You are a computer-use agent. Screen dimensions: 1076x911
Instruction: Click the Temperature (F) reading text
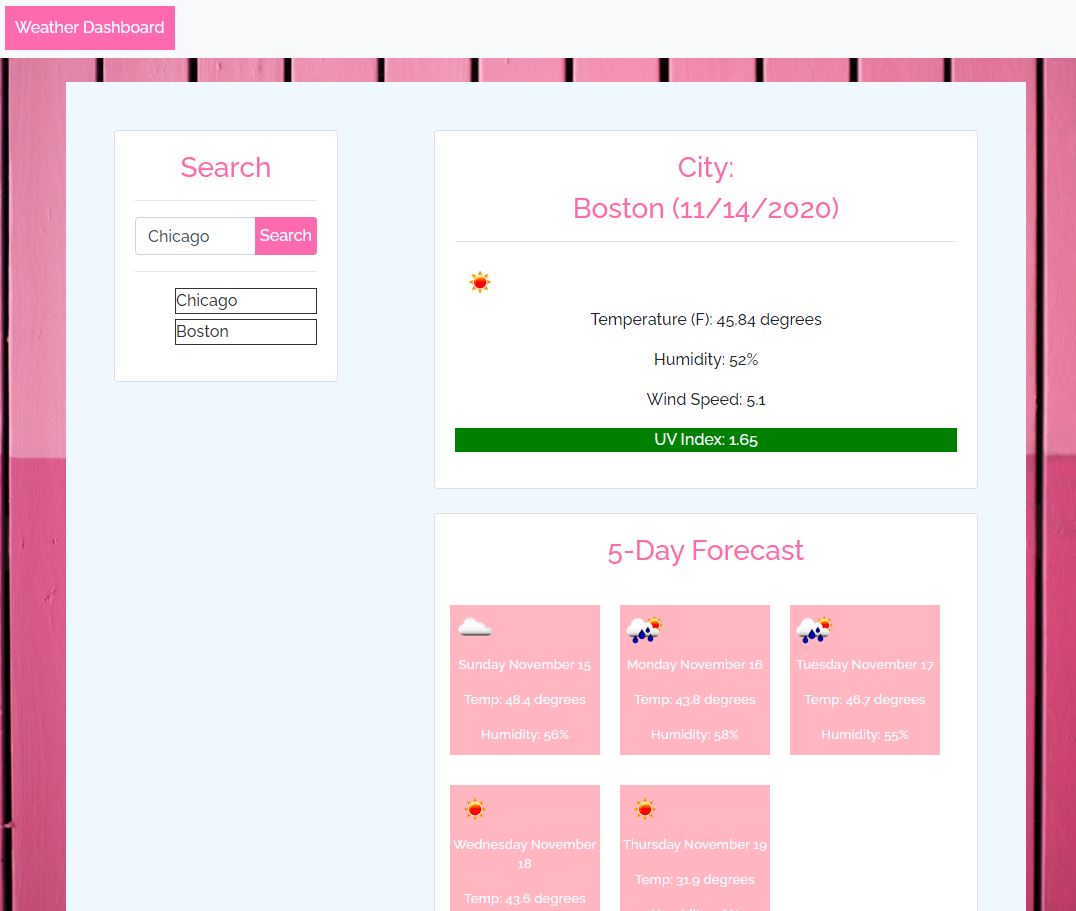coord(705,320)
